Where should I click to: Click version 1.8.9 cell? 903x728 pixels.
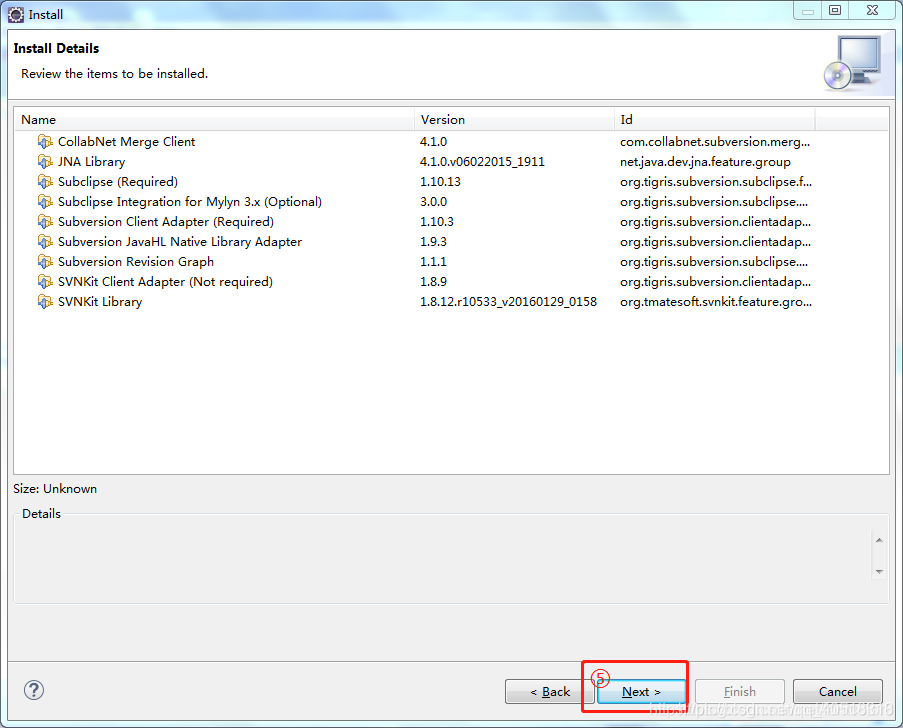coord(433,282)
